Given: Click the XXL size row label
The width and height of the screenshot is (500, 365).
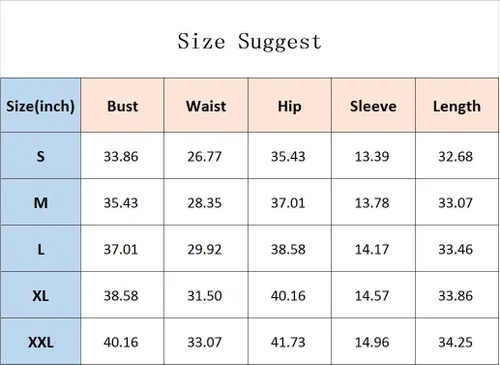Looking at the screenshot, I should click(40, 342).
